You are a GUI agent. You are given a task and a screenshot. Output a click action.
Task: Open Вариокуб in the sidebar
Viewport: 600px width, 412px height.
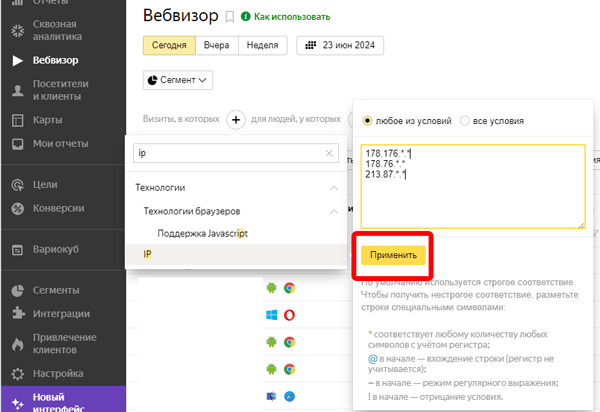[x=56, y=249]
